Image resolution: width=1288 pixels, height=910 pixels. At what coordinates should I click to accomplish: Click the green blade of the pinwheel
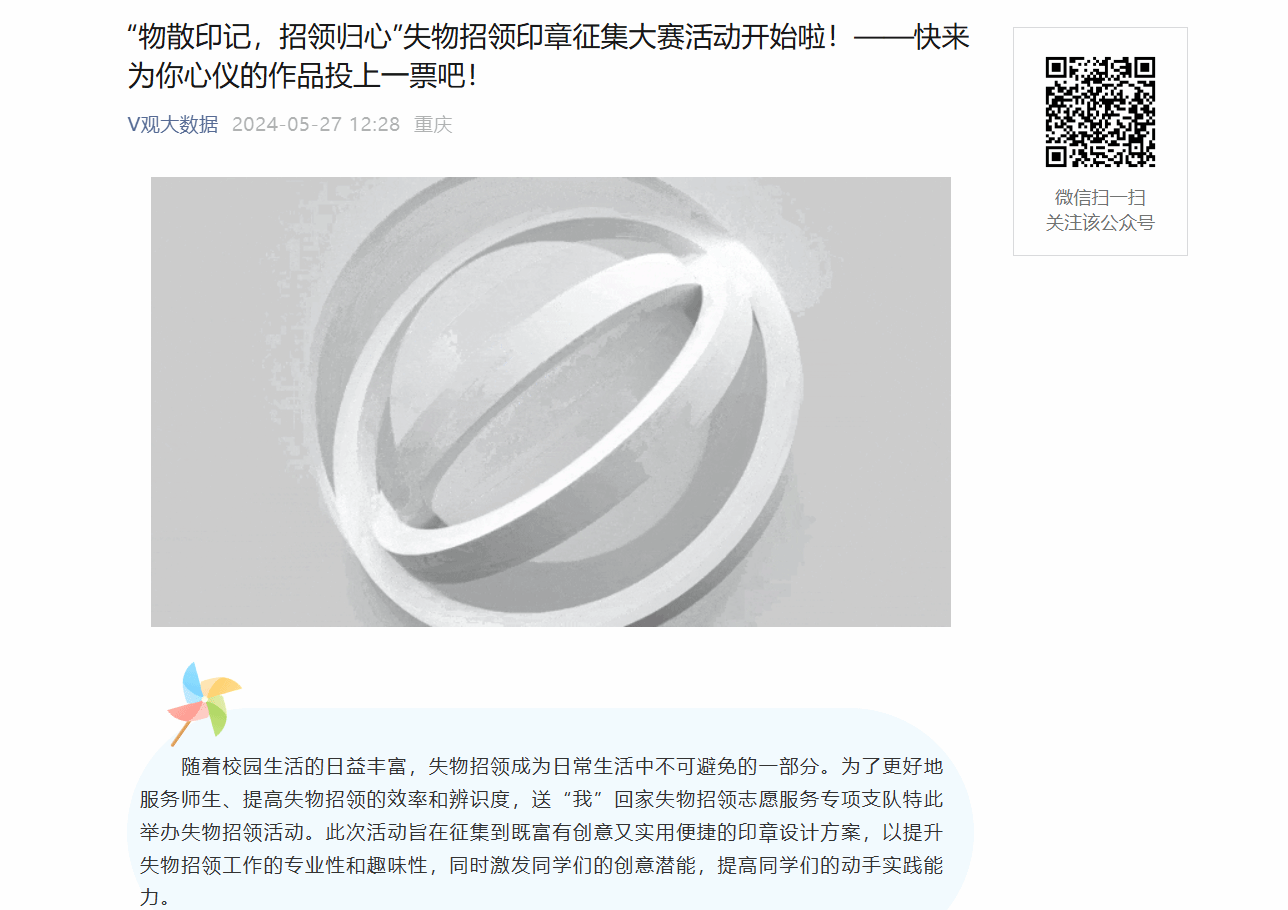pyautogui.click(x=217, y=716)
